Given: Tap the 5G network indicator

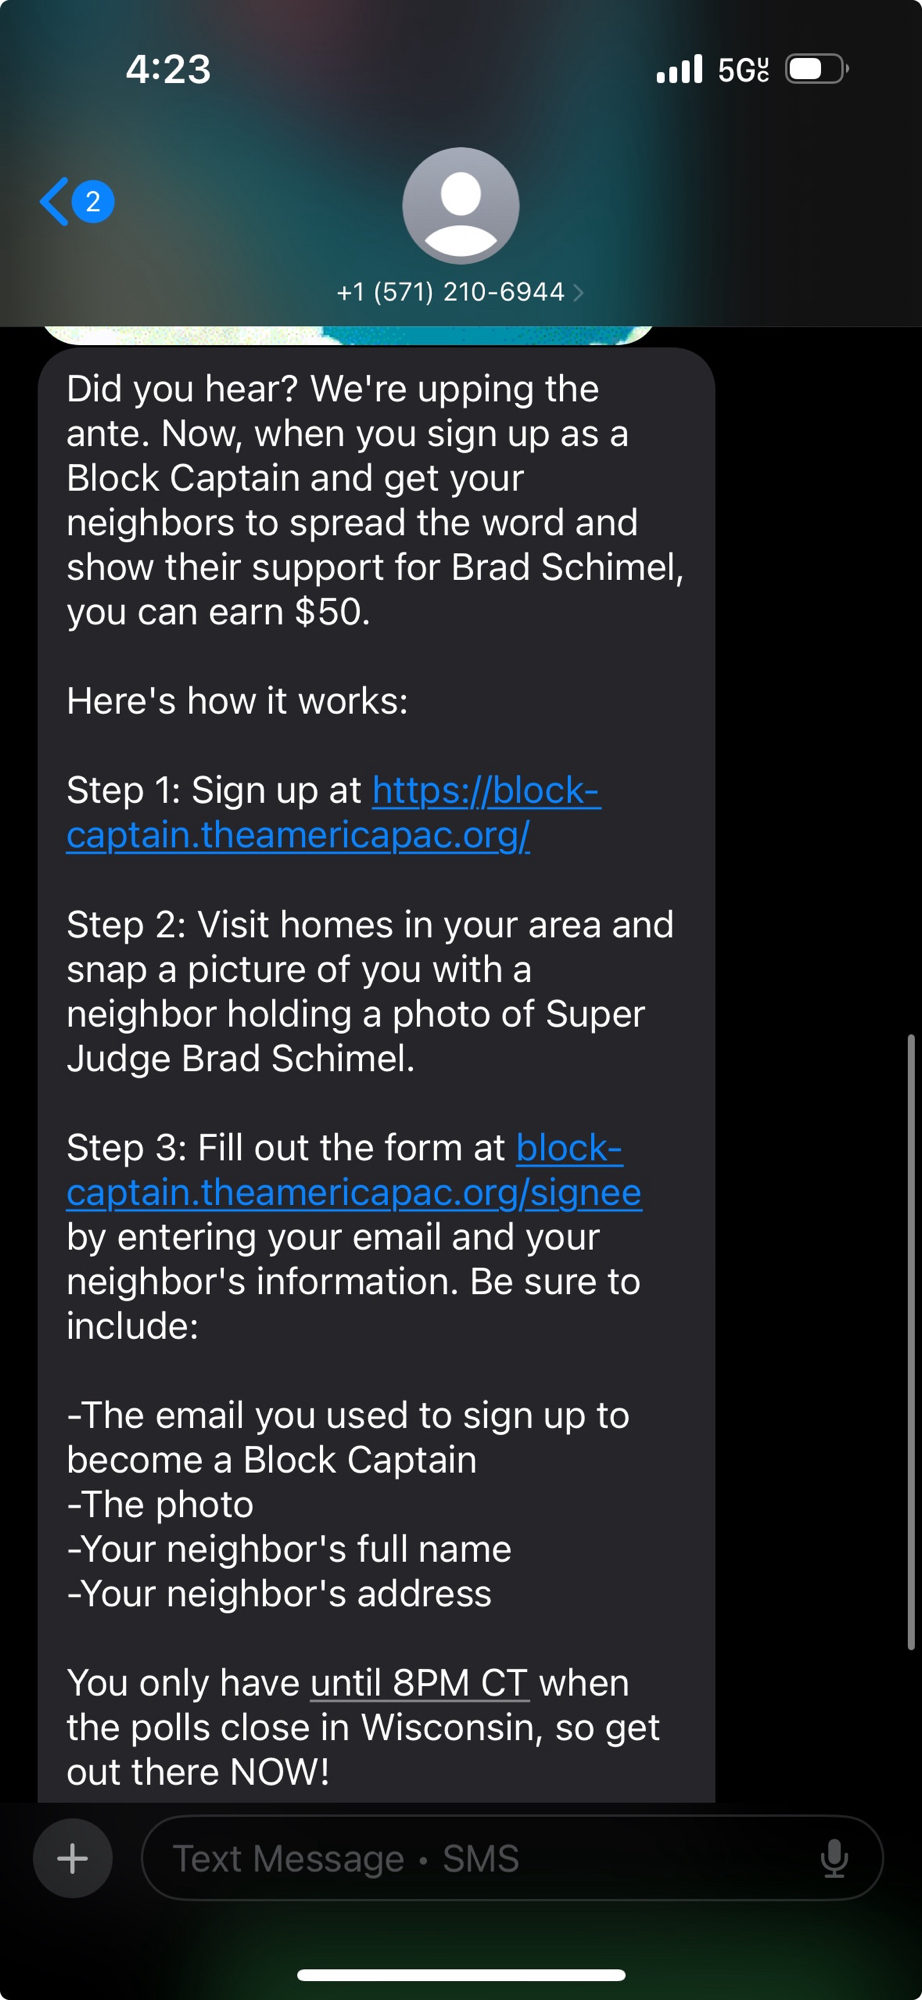Looking at the screenshot, I should [x=743, y=70].
